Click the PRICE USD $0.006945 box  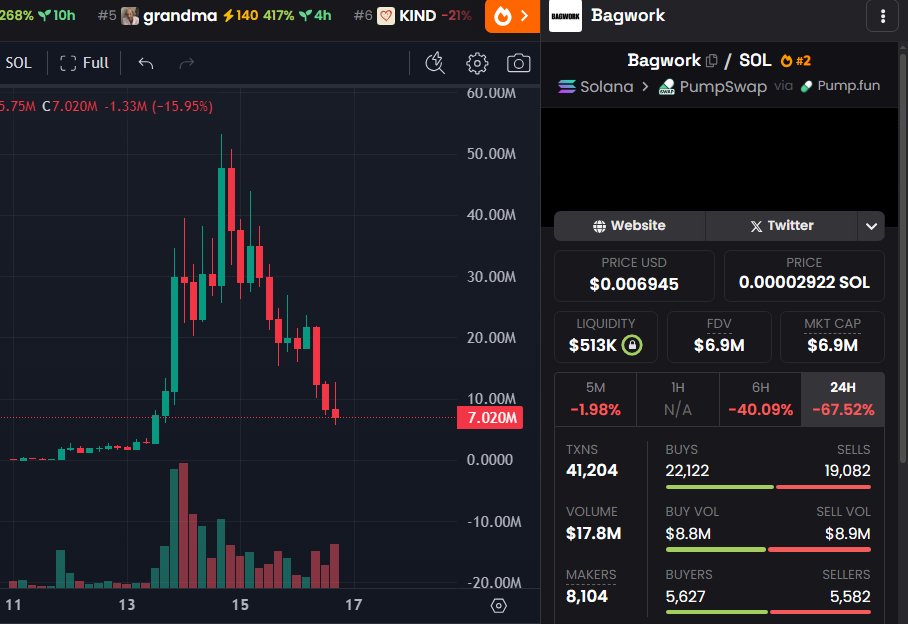634,276
